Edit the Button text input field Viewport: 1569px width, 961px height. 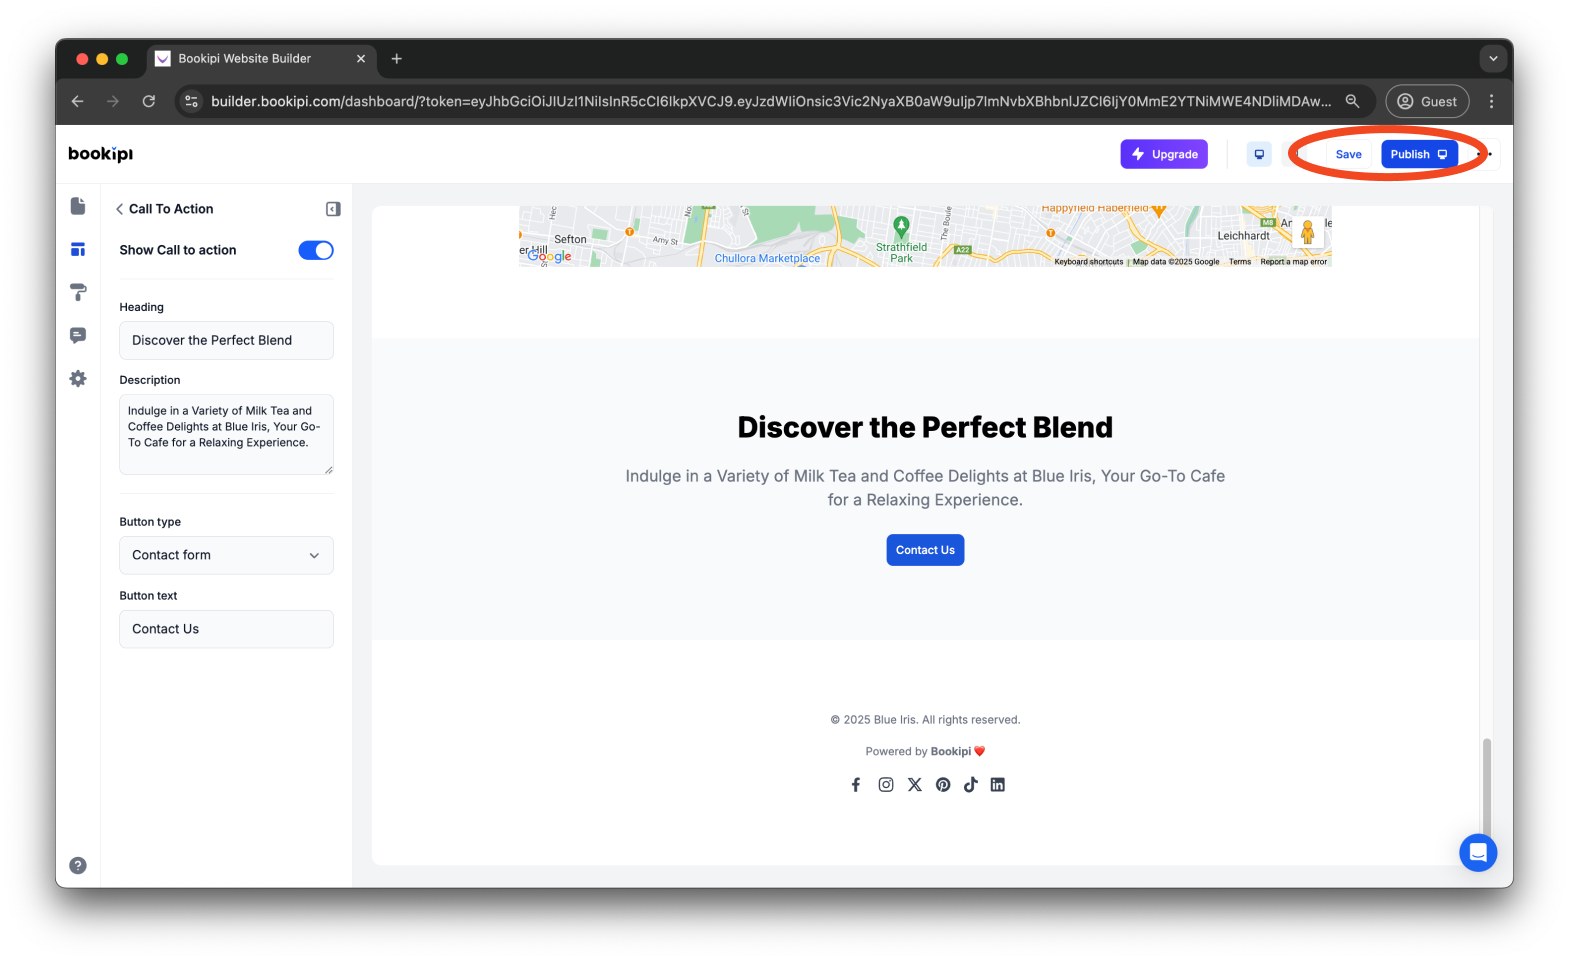(x=226, y=629)
